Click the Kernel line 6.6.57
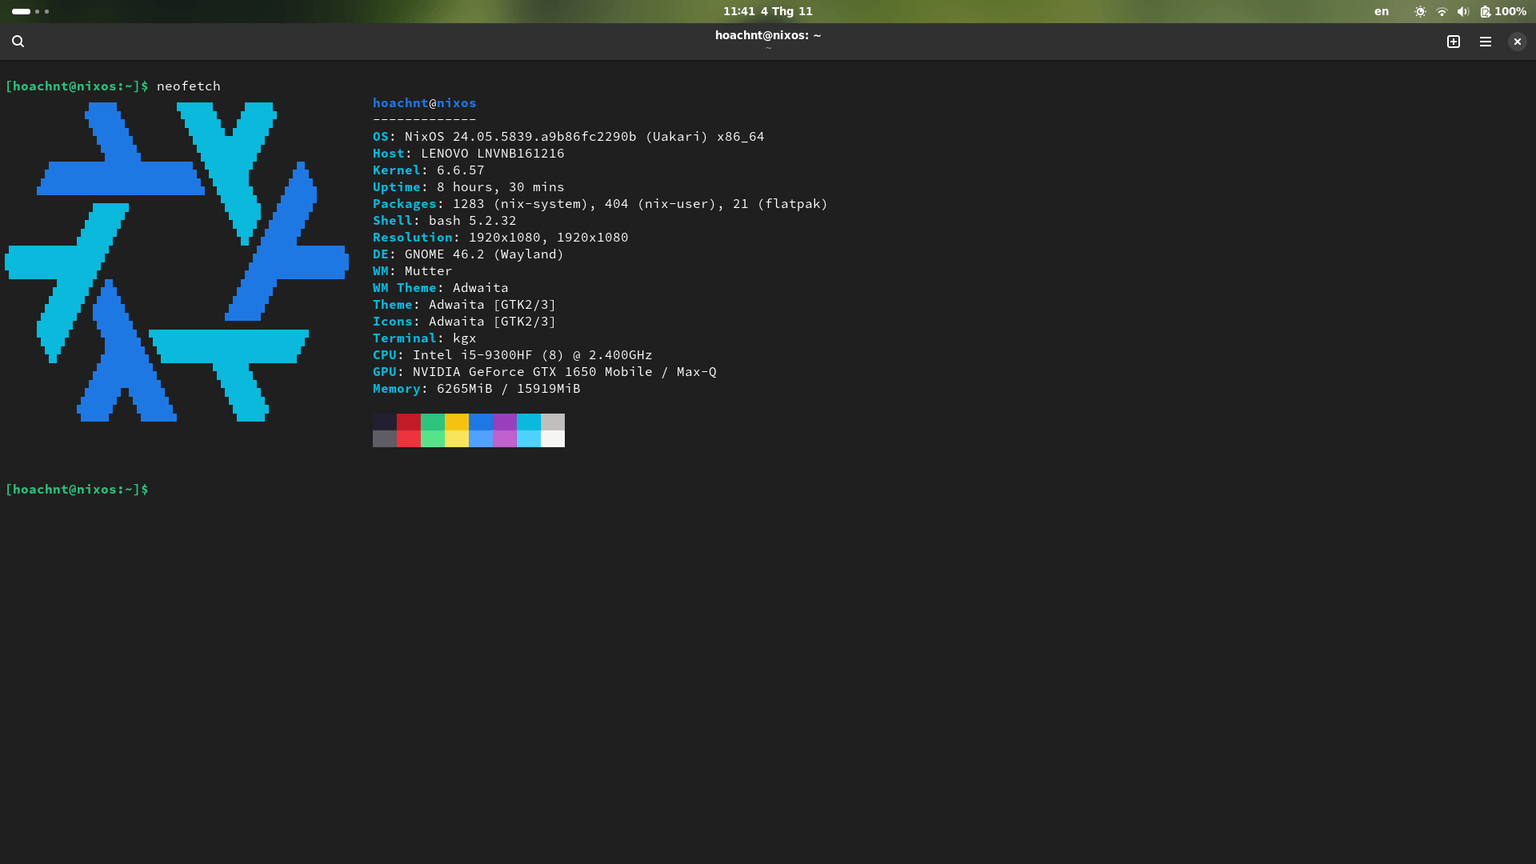This screenshot has width=1536, height=864. [x=428, y=171]
